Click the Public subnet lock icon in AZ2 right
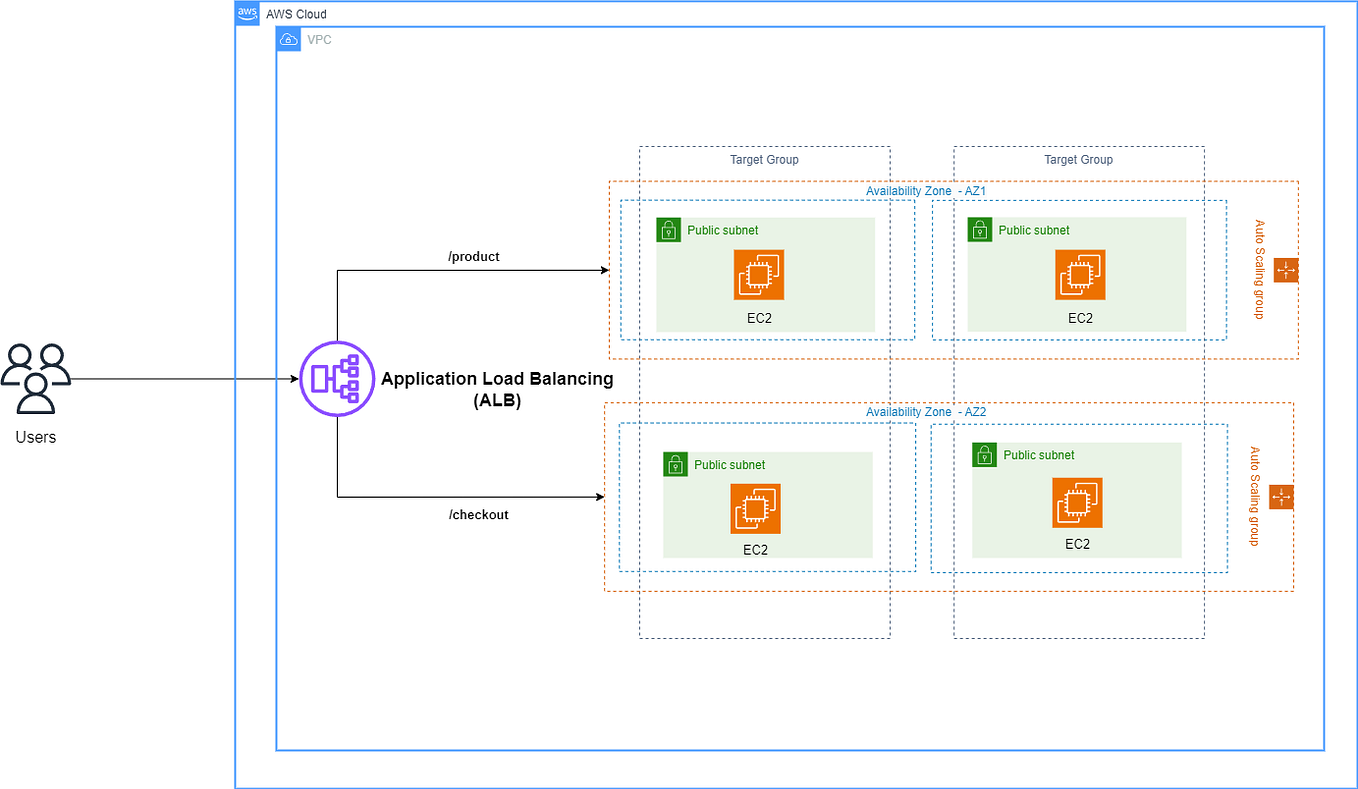Image resolution: width=1358 pixels, height=789 pixels. tap(984, 455)
